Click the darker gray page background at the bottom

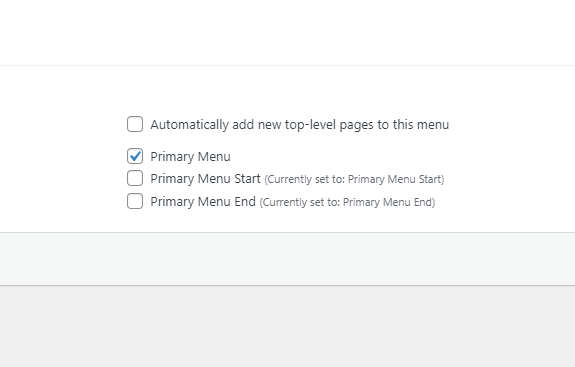288,326
